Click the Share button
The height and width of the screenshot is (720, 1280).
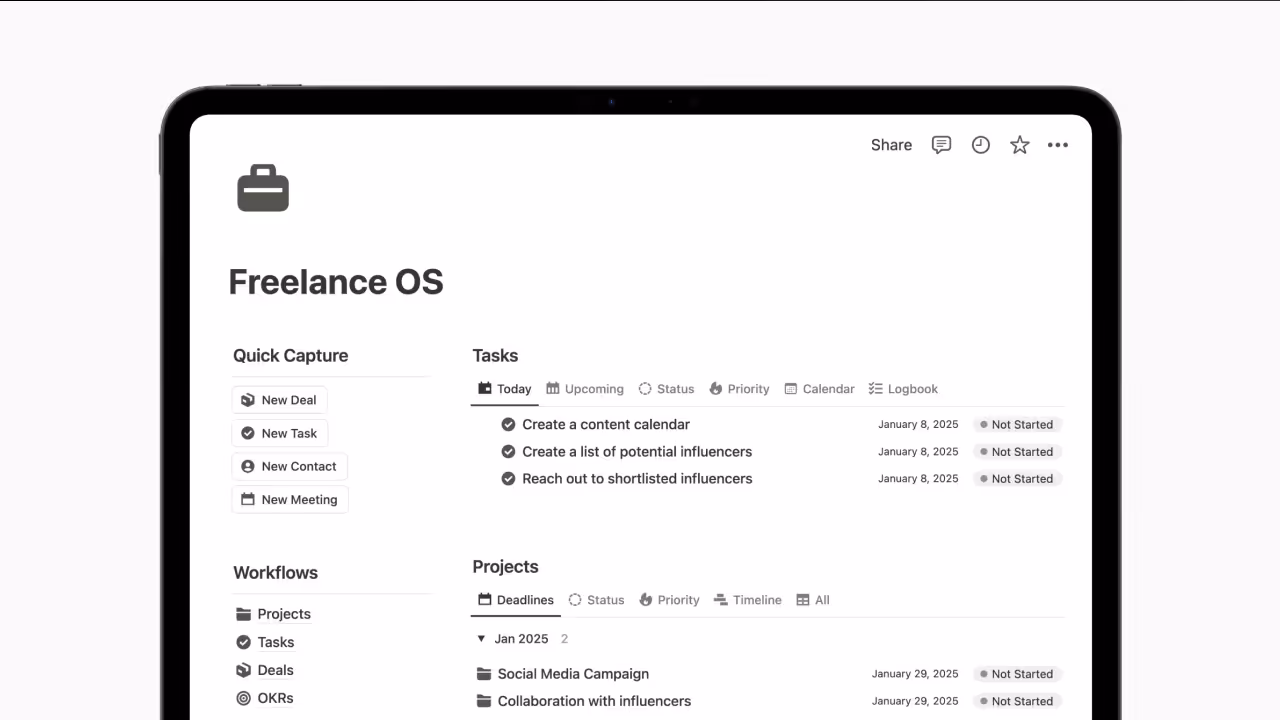[x=890, y=145]
